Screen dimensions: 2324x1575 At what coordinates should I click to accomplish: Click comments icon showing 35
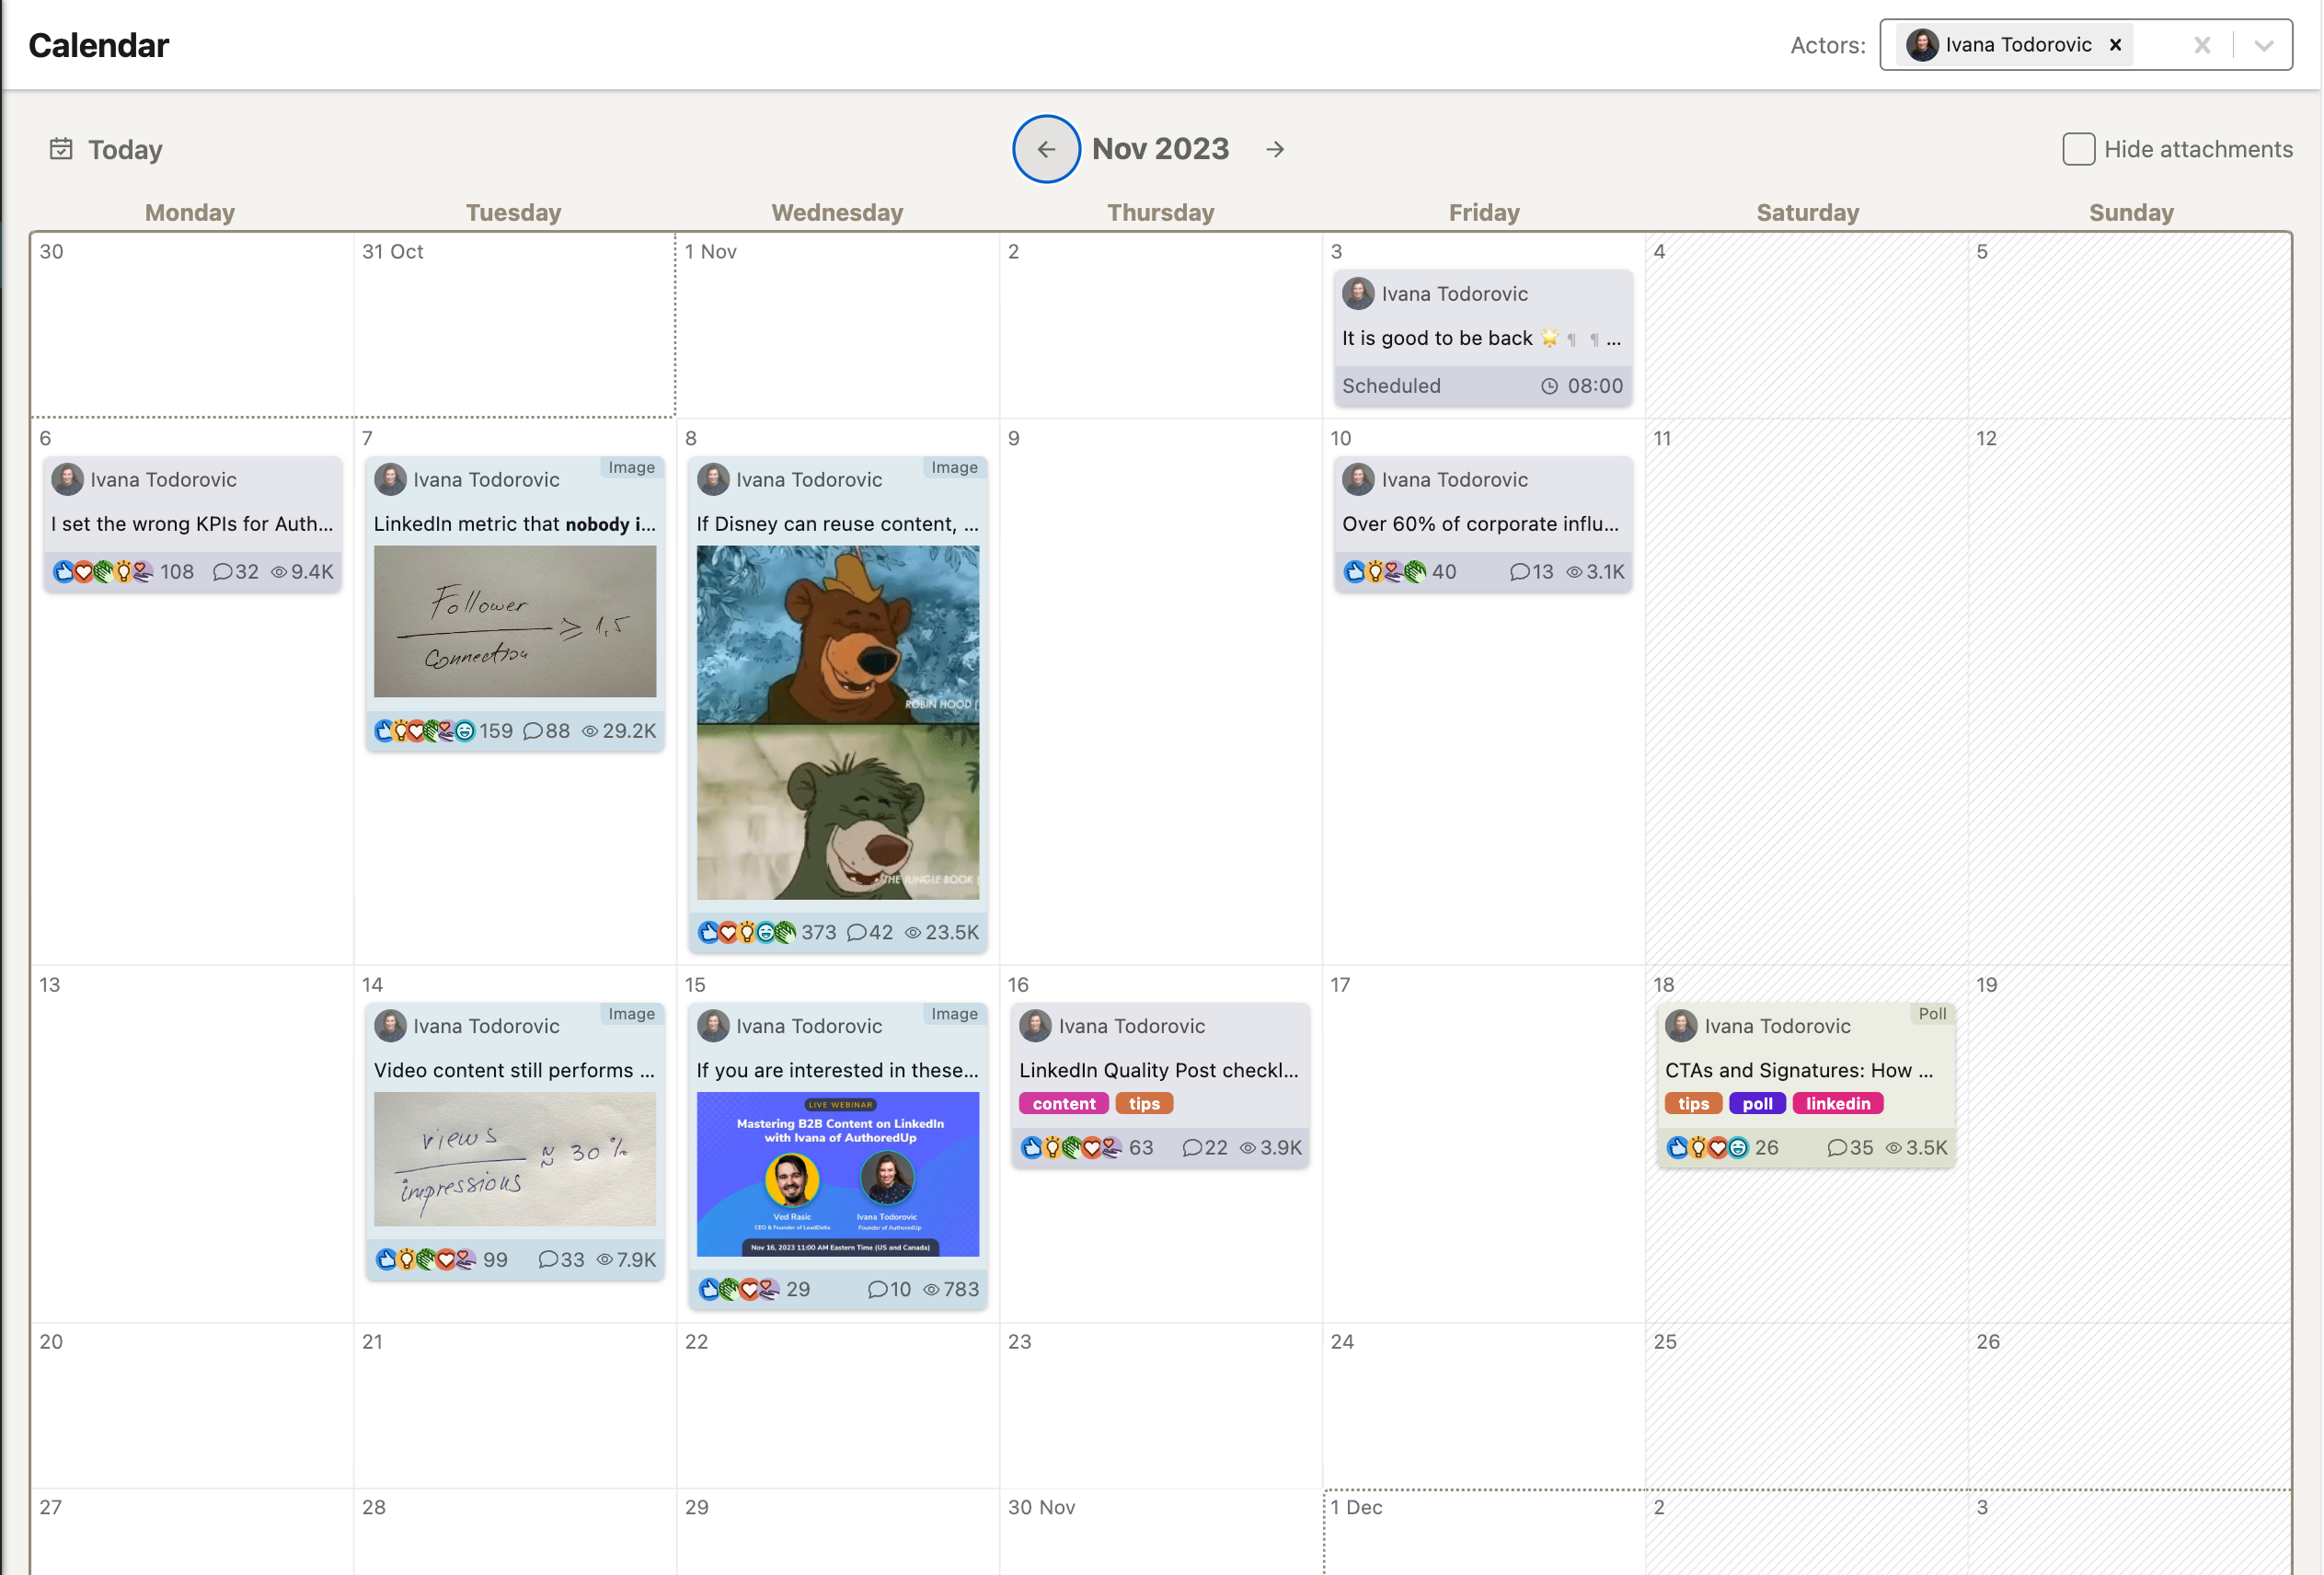coord(1837,1148)
